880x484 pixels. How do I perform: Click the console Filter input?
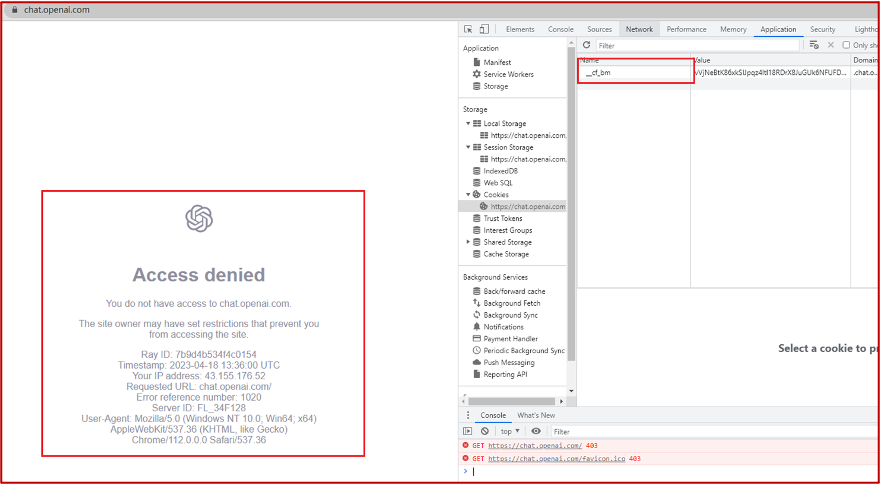[x=714, y=431]
